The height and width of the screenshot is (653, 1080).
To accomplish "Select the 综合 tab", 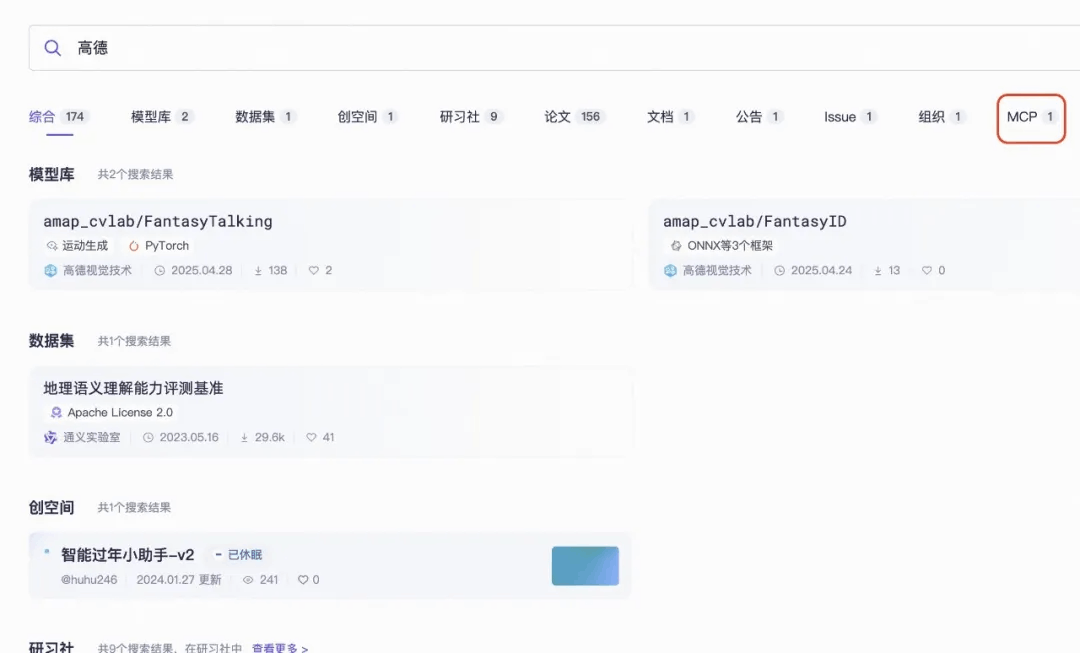I will tap(58, 116).
